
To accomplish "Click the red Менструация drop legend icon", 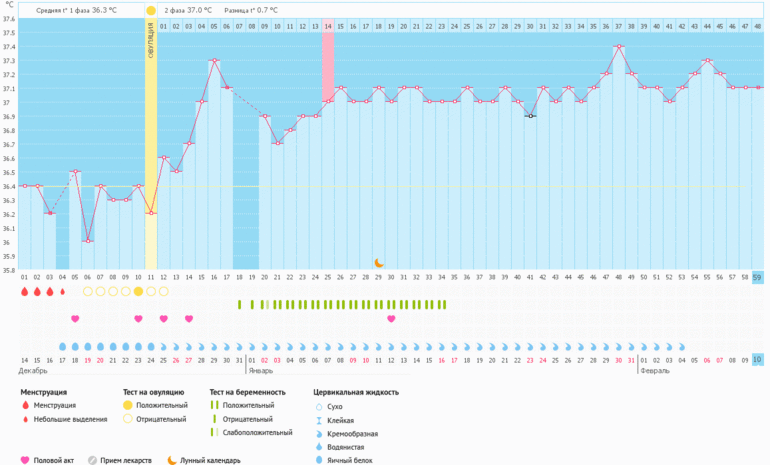I will [x=25, y=406].
